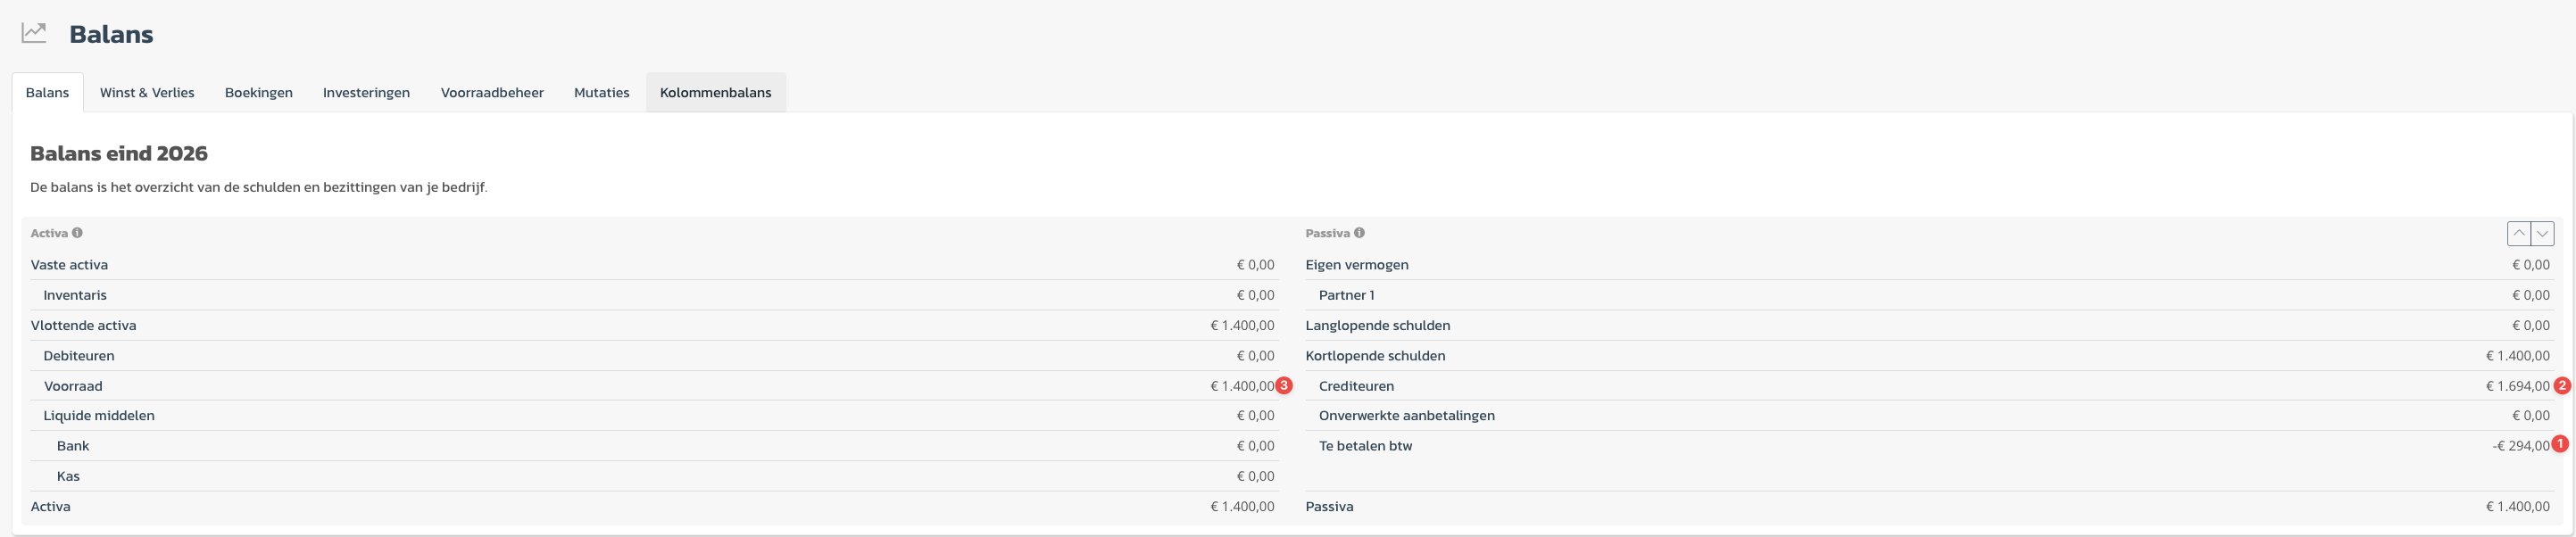Click the Crediteuren row label
Image resolution: width=2576 pixels, height=537 pixels.
coord(1356,386)
